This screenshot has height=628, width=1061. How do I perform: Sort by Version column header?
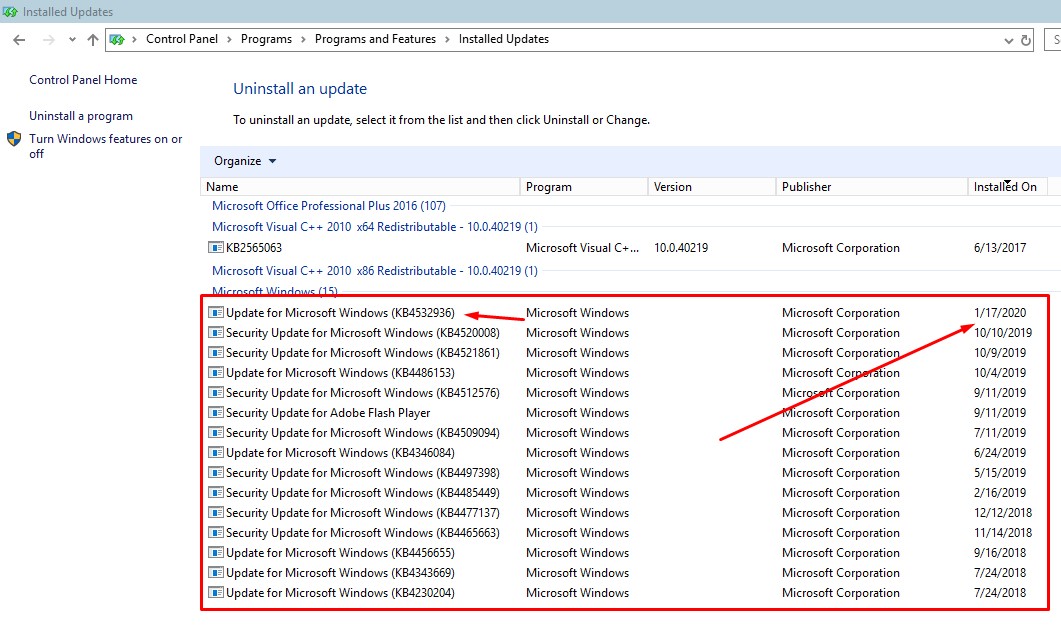pyautogui.click(x=711, y=187)
